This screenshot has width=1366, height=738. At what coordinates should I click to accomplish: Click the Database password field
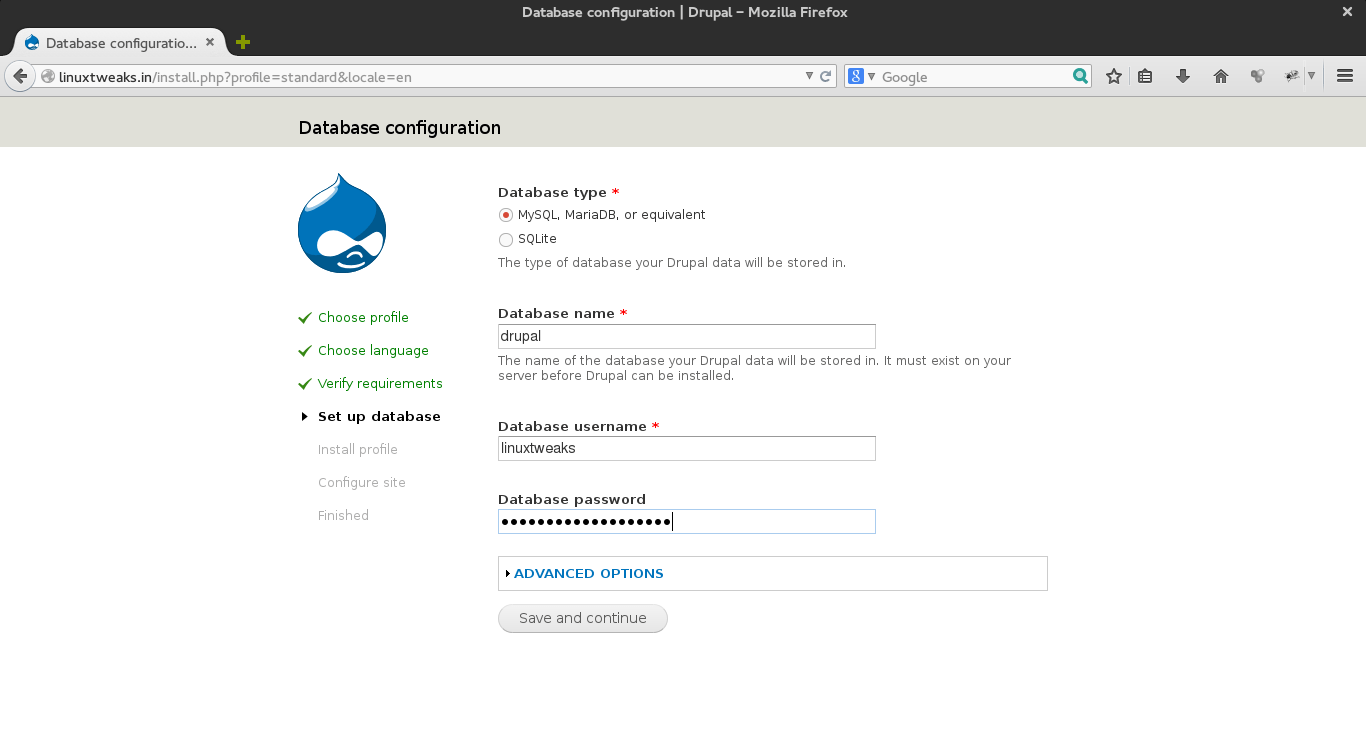coord(687,521)
